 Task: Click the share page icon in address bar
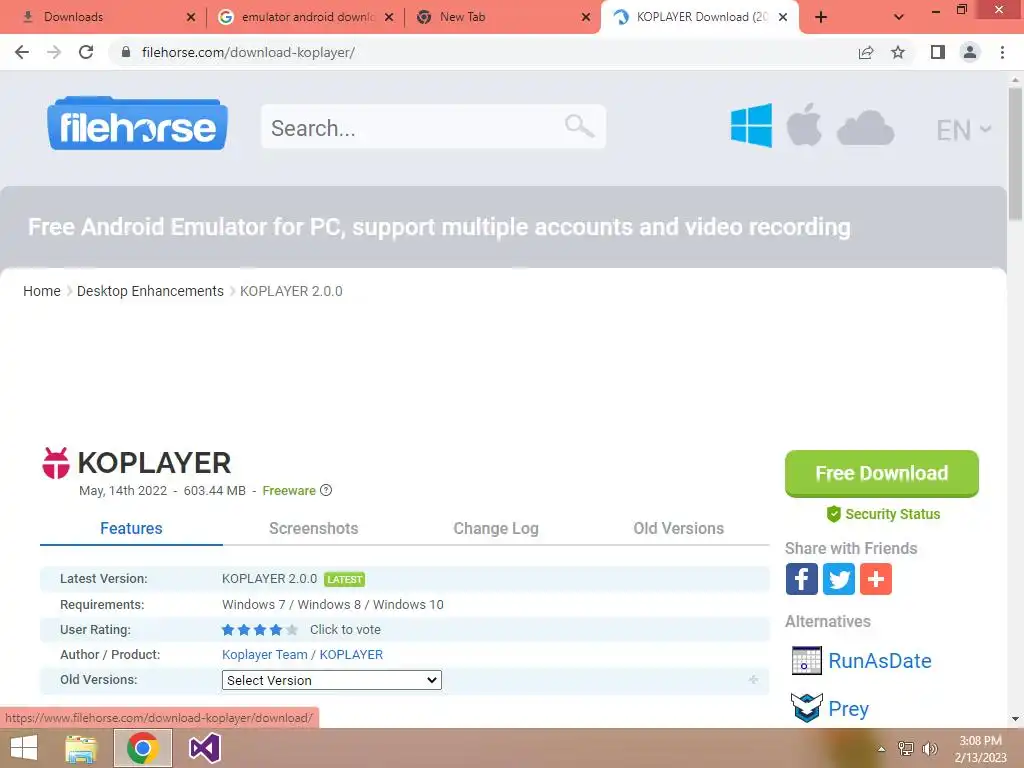click(x=866, y=52)
